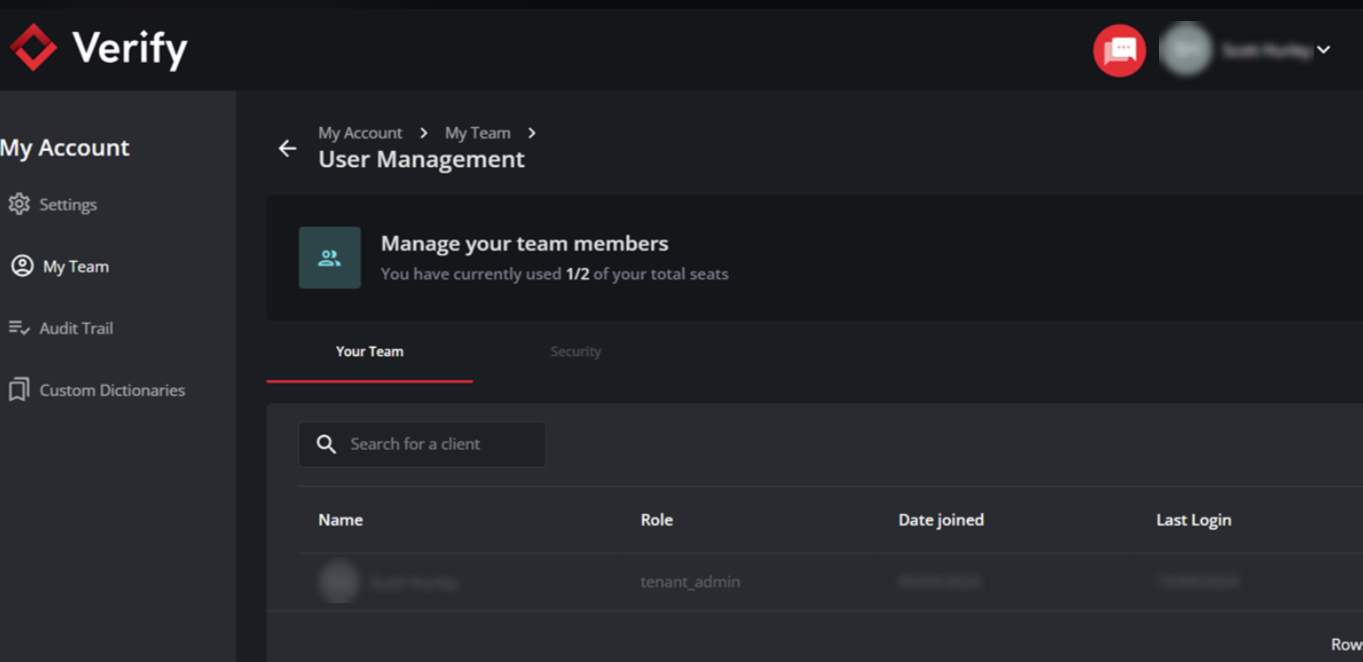The width and height of the screenshot is (1363, 662).
Task: Click the Audit Trail checklist icon
Action: [19, 328]
